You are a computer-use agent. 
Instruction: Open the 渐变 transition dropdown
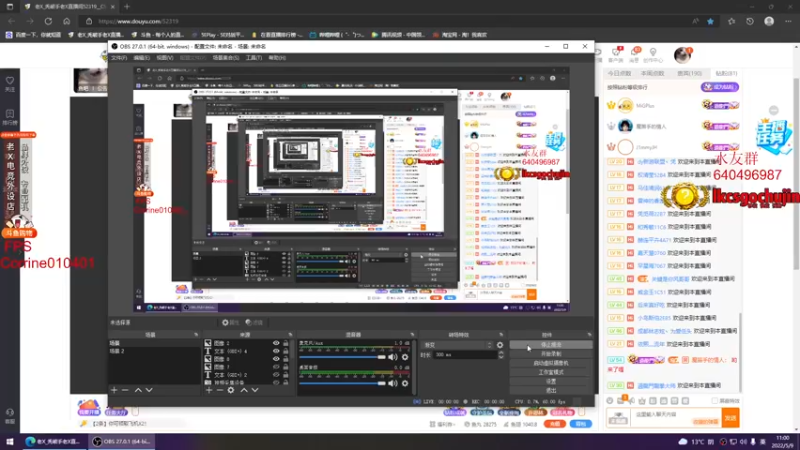457,345
